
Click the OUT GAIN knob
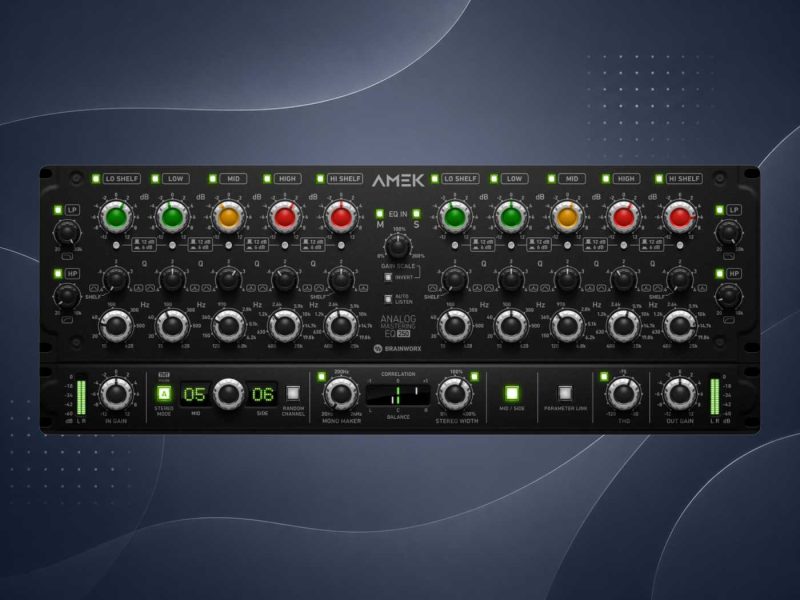coord(680,393)
